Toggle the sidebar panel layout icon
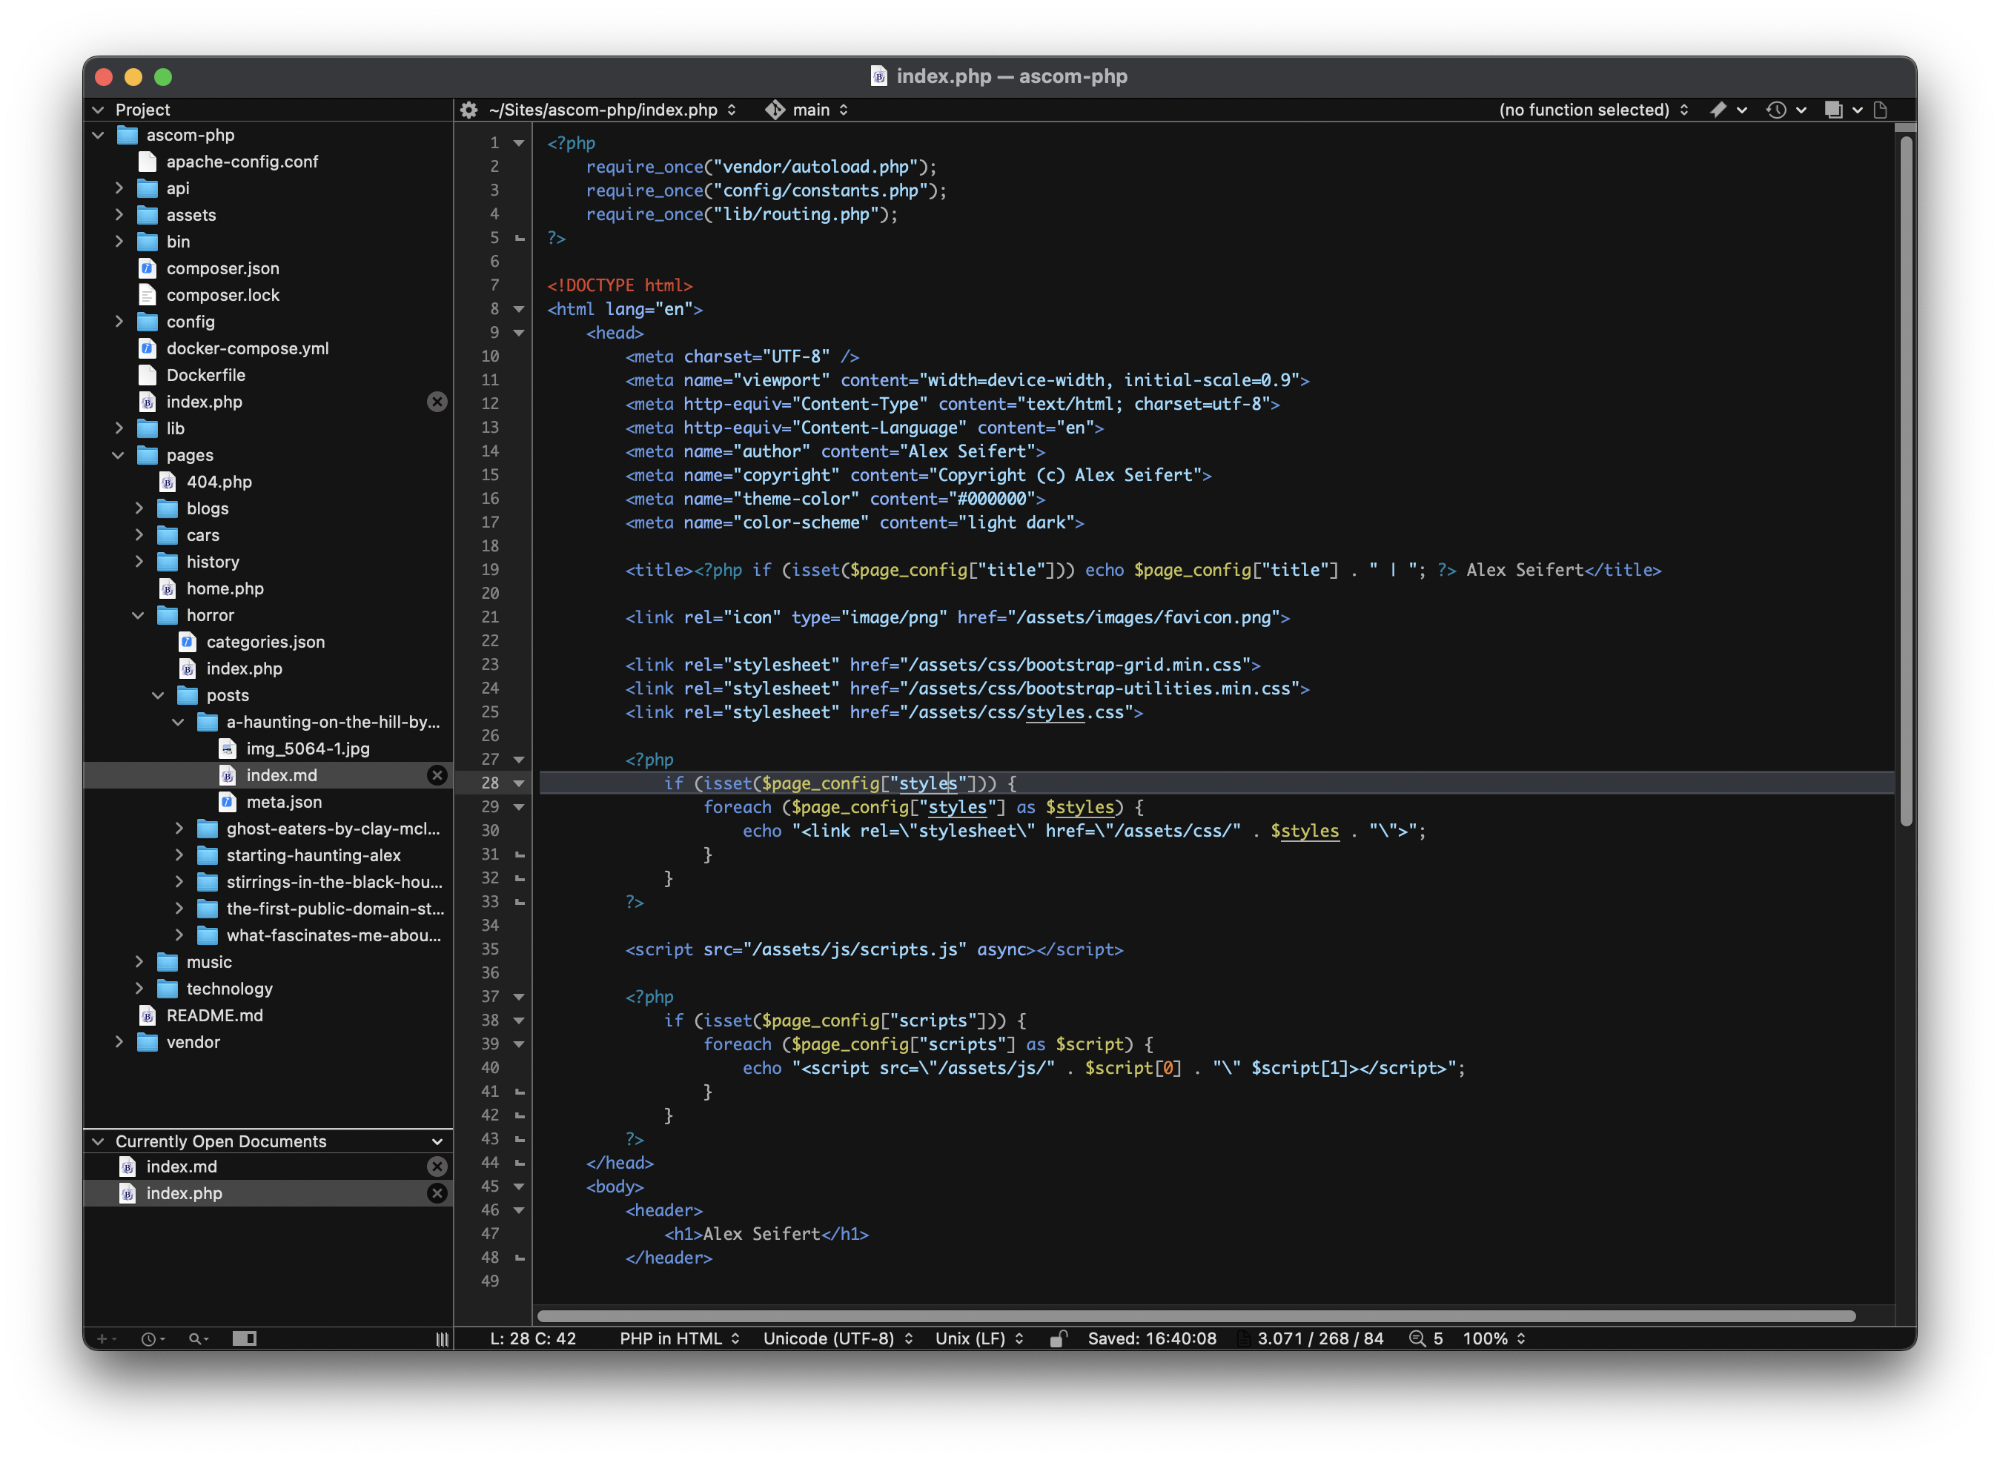 coord(245,1338)
